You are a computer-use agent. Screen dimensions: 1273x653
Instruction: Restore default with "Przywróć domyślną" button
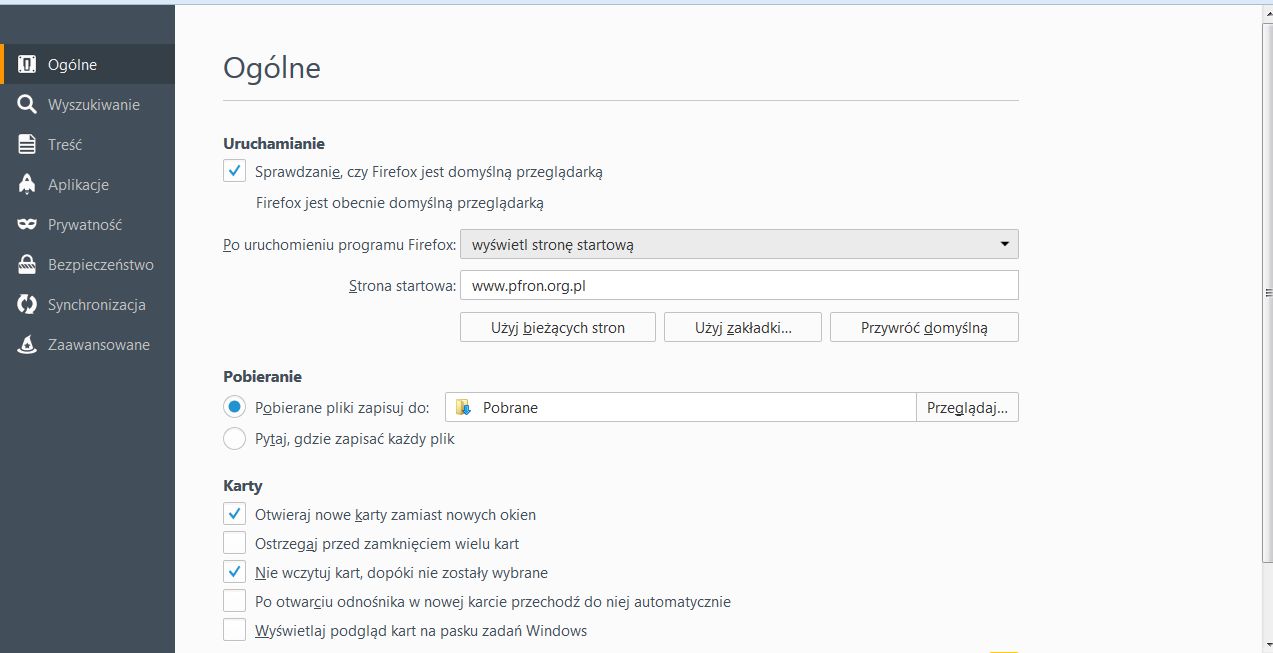pos(925,327)
